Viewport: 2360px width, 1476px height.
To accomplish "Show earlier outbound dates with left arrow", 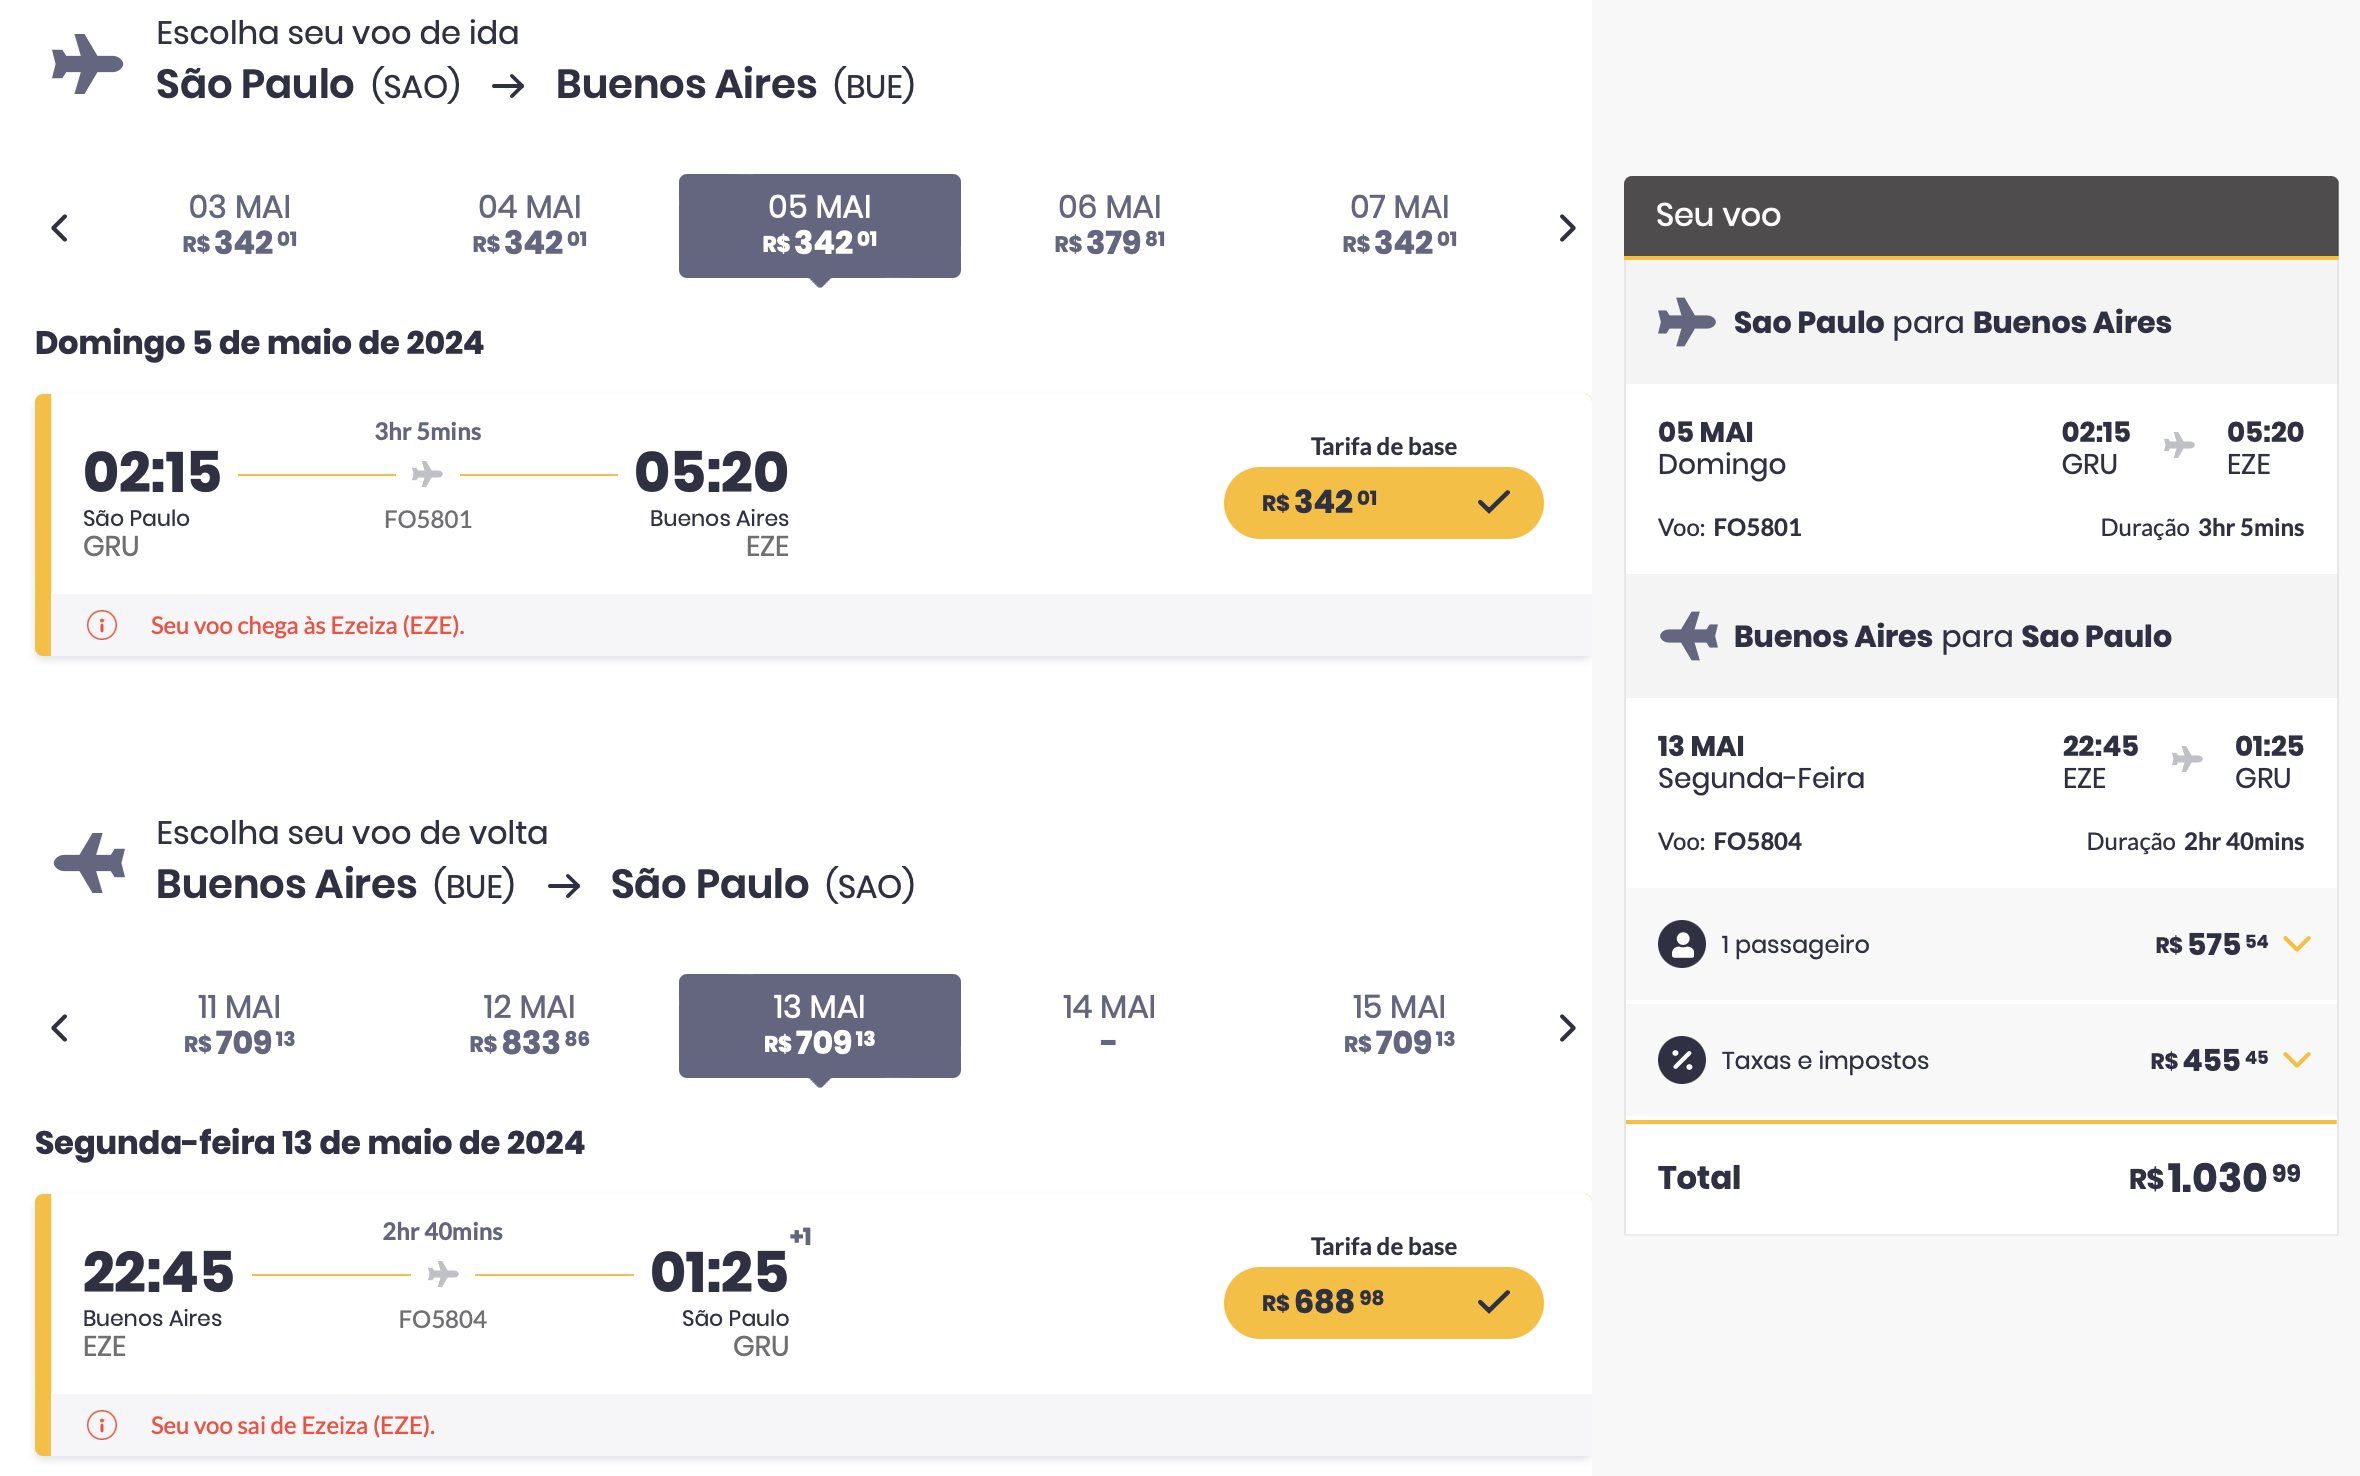I will coord(60,228).
